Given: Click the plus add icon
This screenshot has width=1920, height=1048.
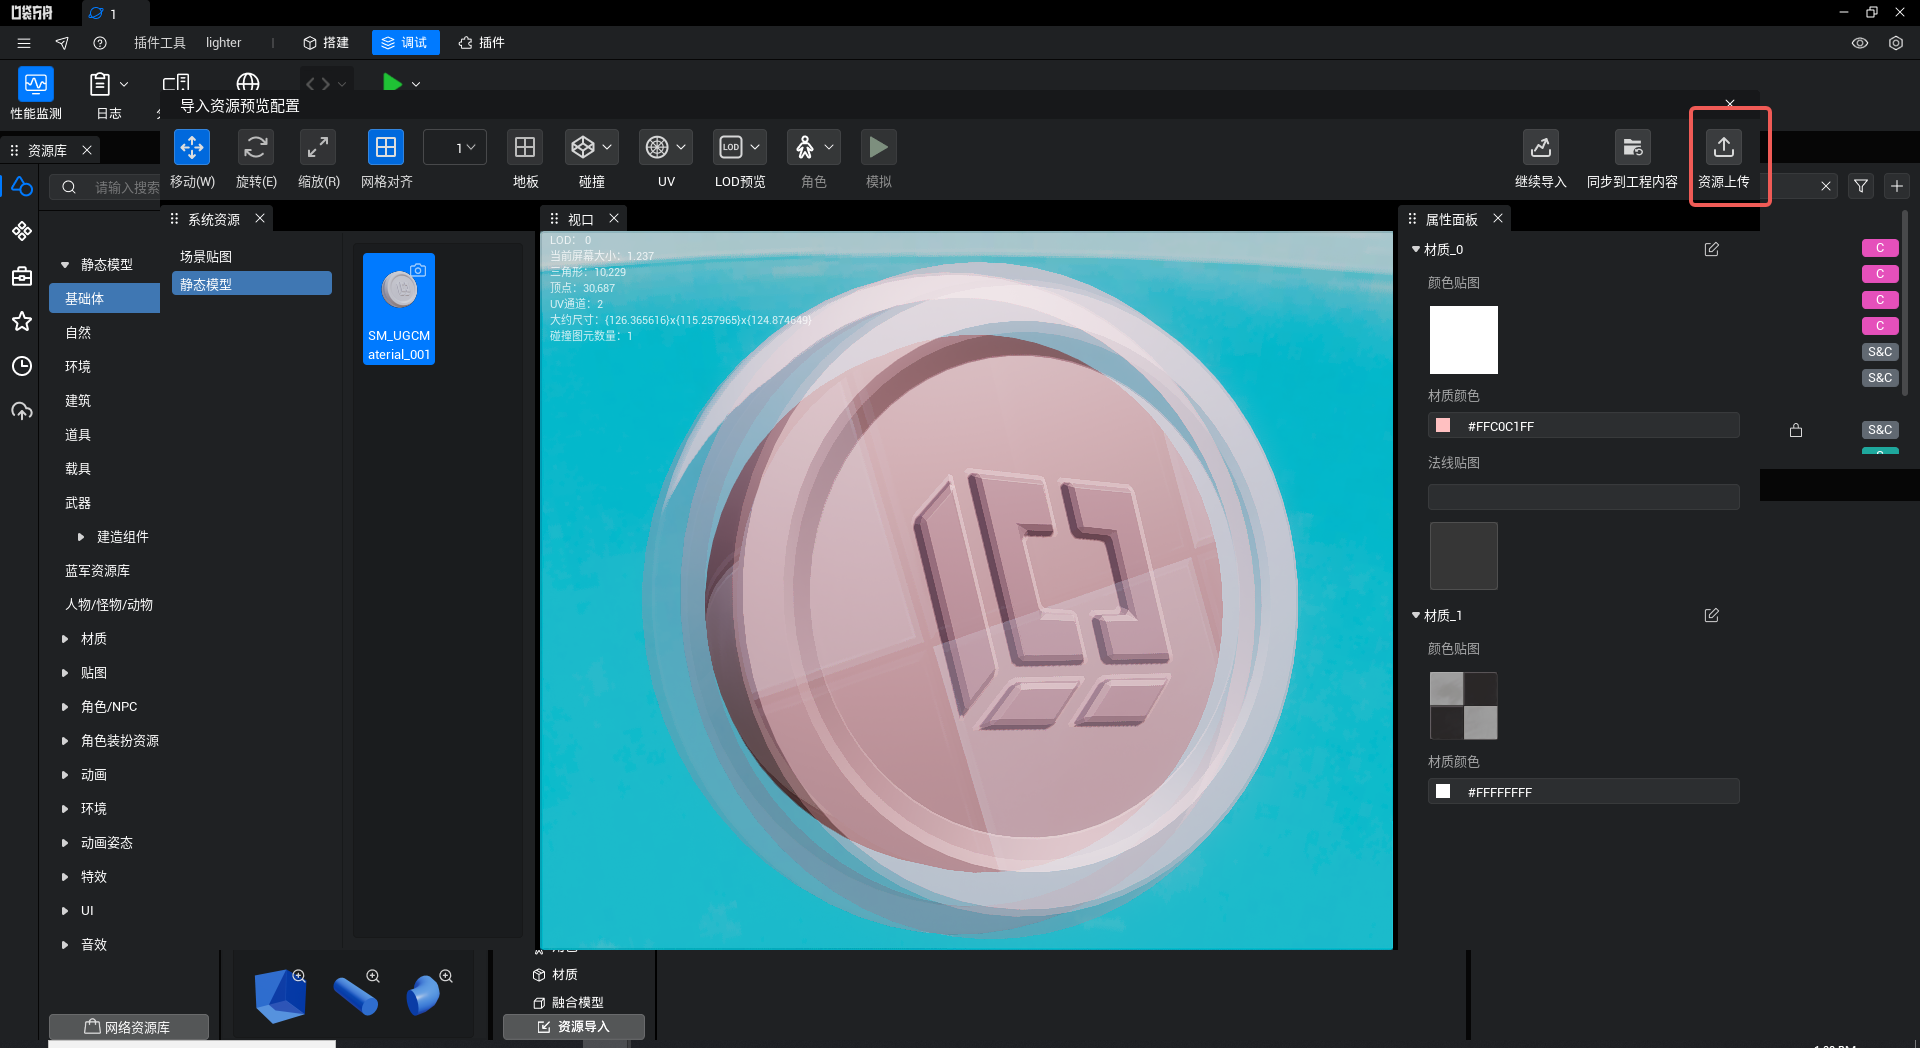Looking at the screenshot, I should (x=1897, y=186).
